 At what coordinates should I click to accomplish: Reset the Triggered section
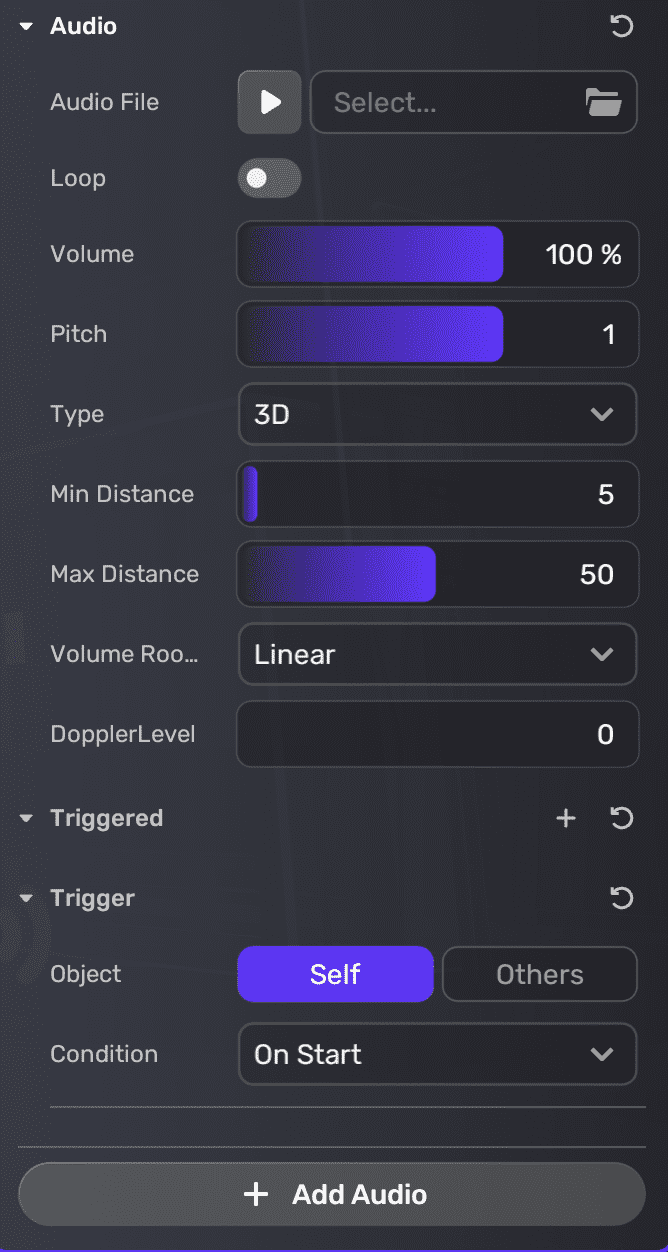tap(621, 818)
